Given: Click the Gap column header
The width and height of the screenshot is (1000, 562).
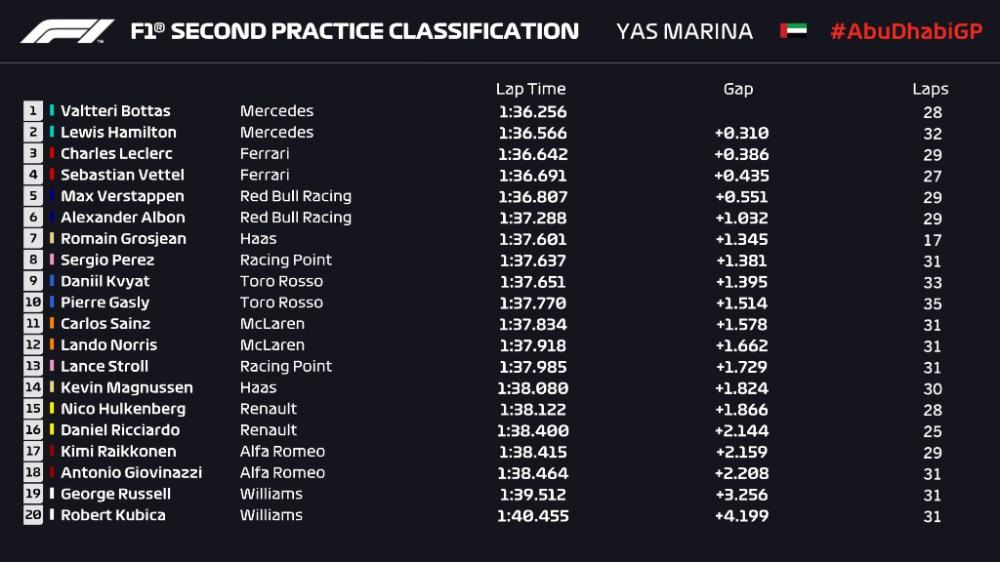Looking at the screenshot, I should 738,89.
